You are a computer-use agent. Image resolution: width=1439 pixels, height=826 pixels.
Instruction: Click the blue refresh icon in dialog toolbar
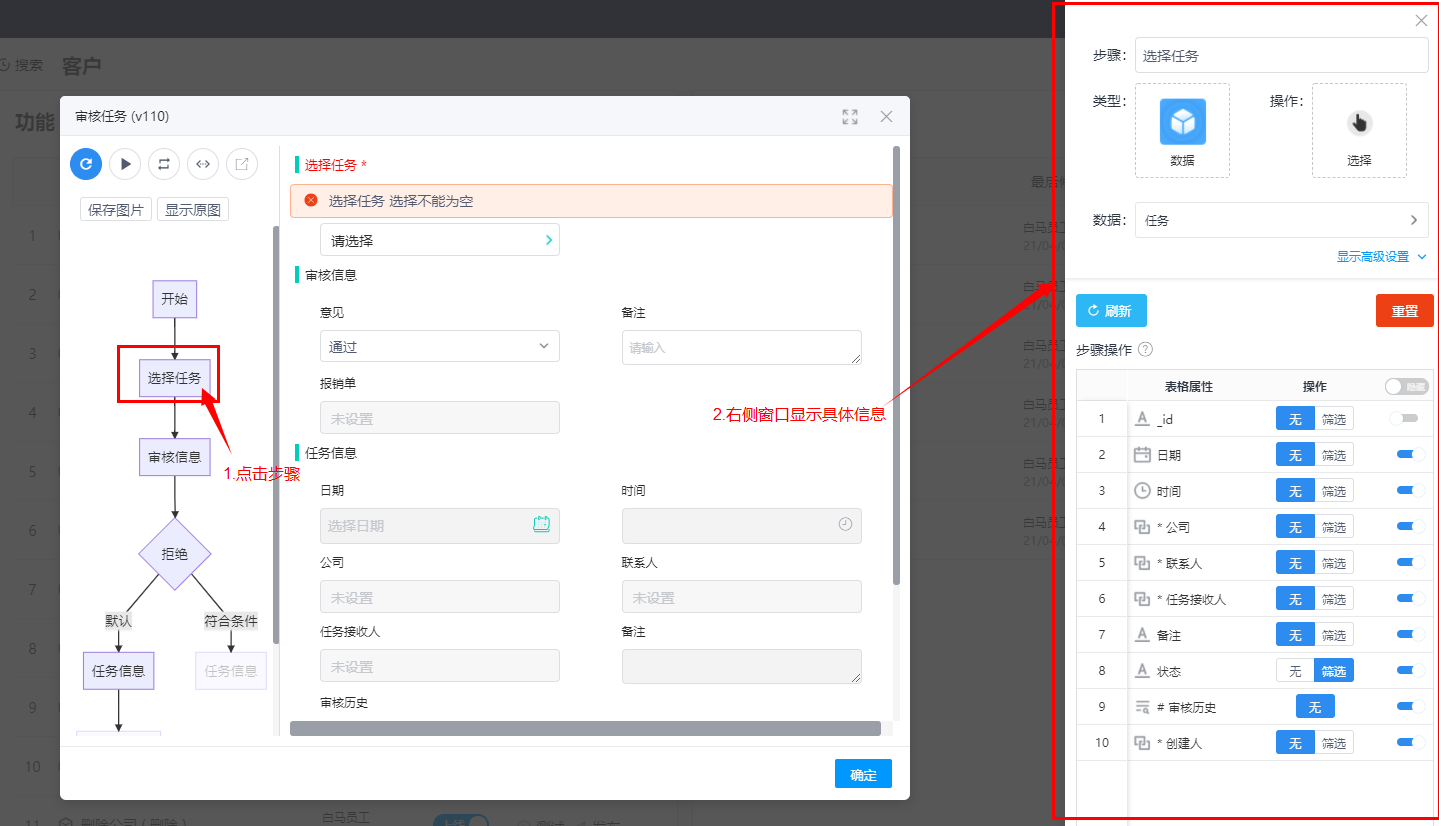[x=86, y=163]
